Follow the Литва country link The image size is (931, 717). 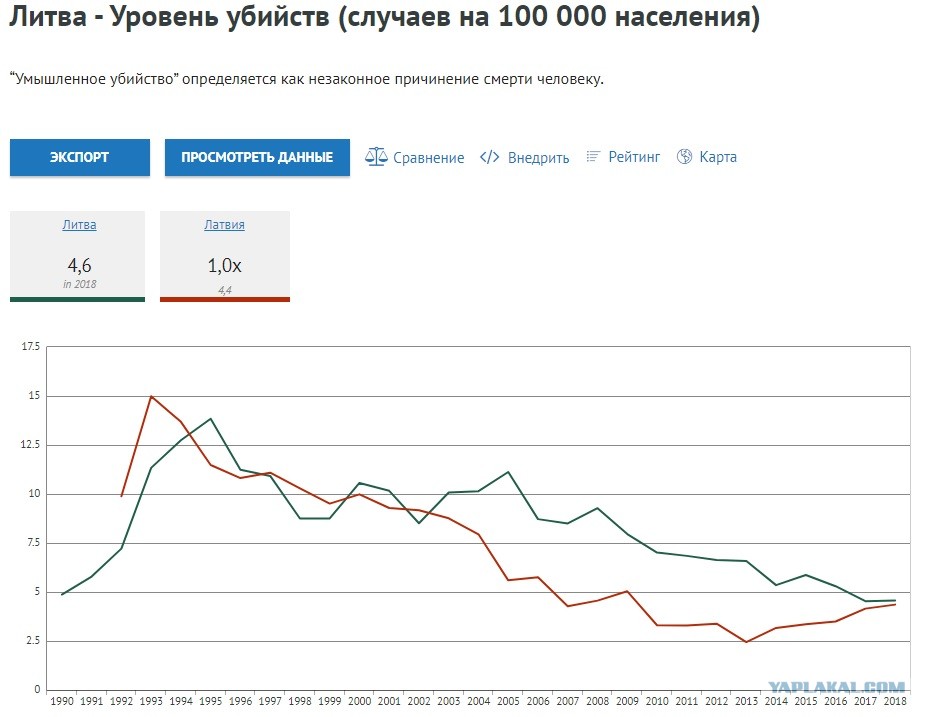tap(79, 225)
